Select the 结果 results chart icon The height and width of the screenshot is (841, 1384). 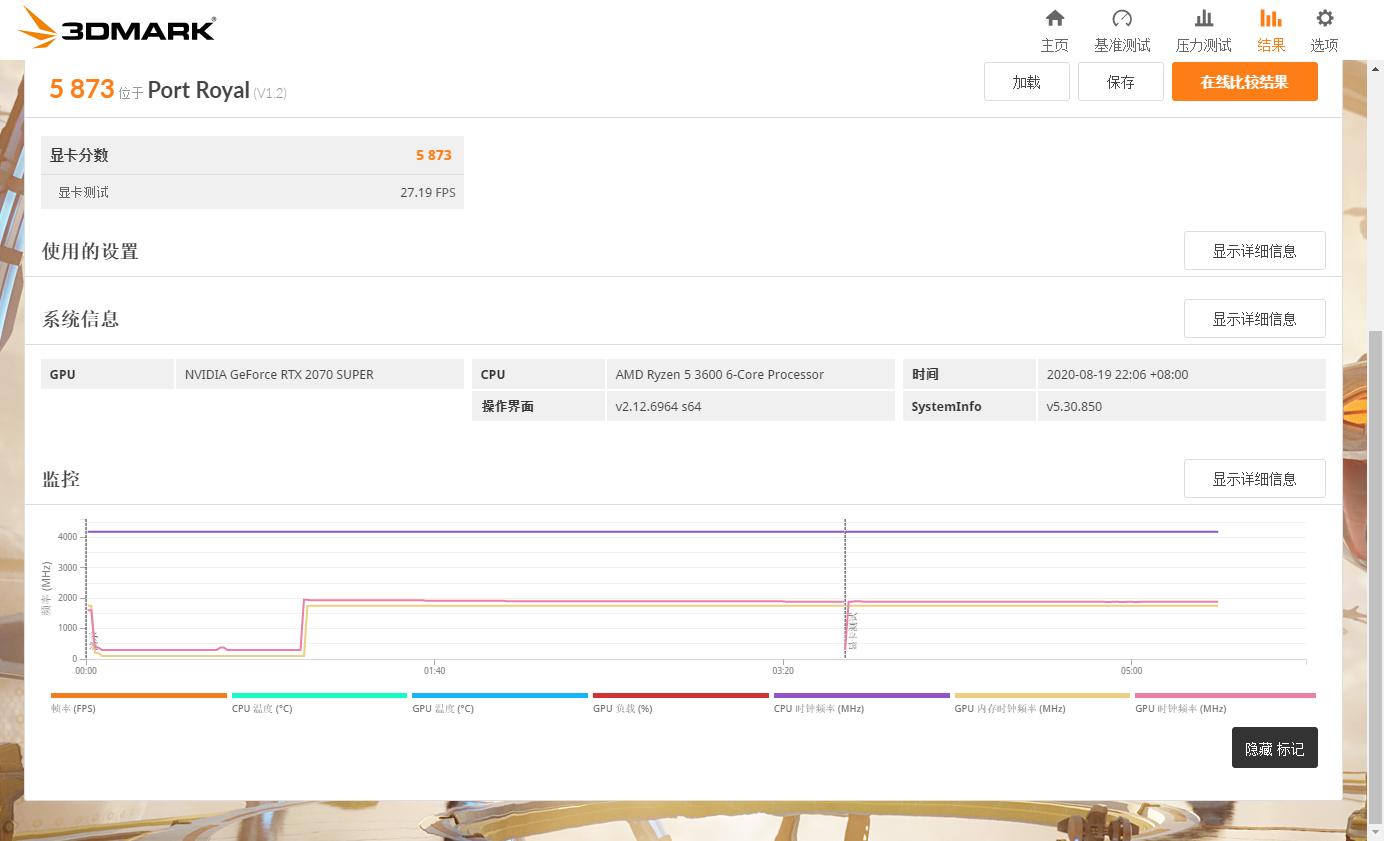(x=1271, y=19)
